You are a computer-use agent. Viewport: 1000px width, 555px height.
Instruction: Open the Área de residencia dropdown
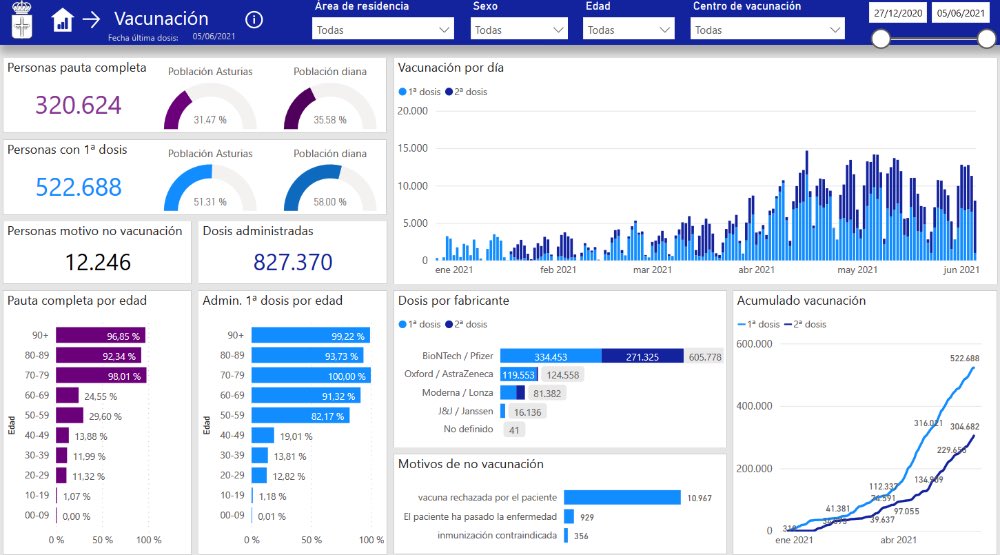(x=383, y=29)
